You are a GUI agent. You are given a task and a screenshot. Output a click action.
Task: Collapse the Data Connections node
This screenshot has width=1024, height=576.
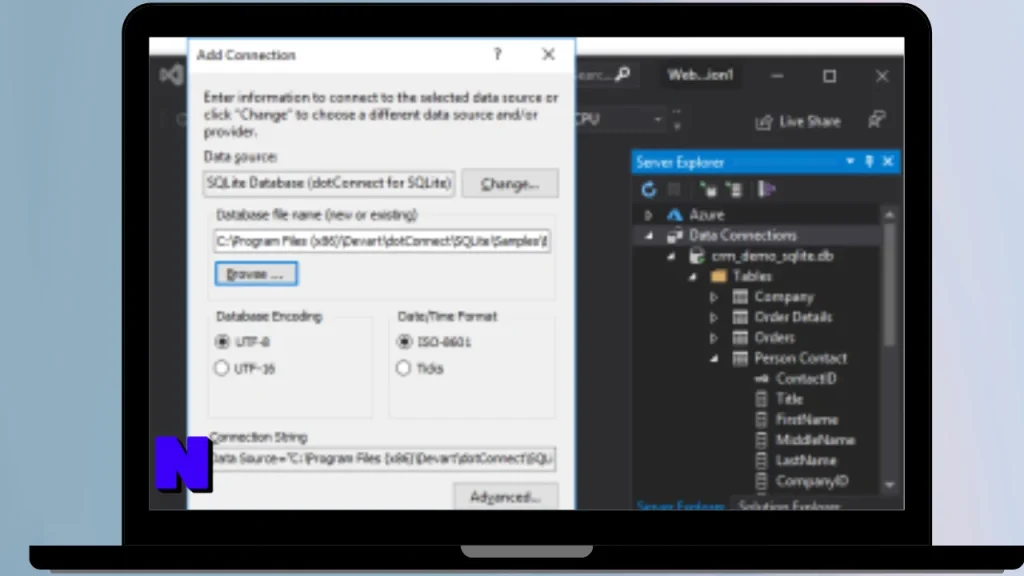[x=648, y=236]
